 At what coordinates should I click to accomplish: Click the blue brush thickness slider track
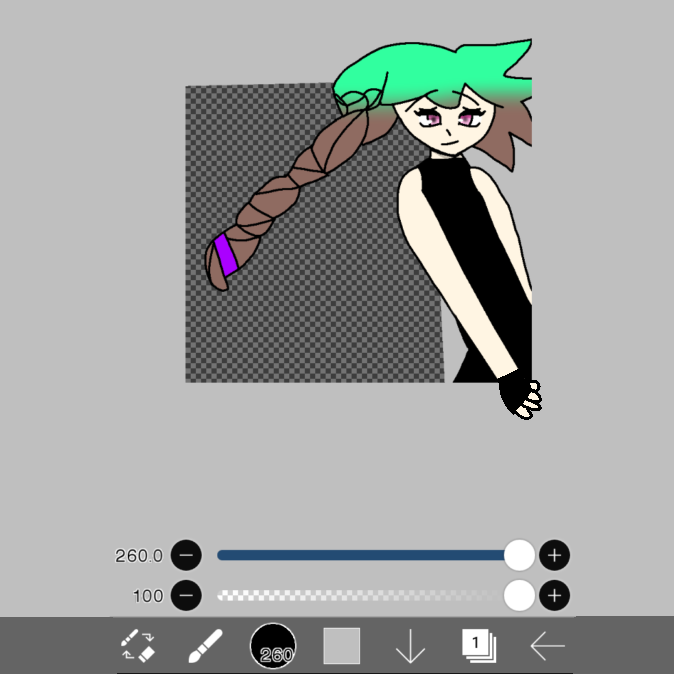click(x=361, y=555)
